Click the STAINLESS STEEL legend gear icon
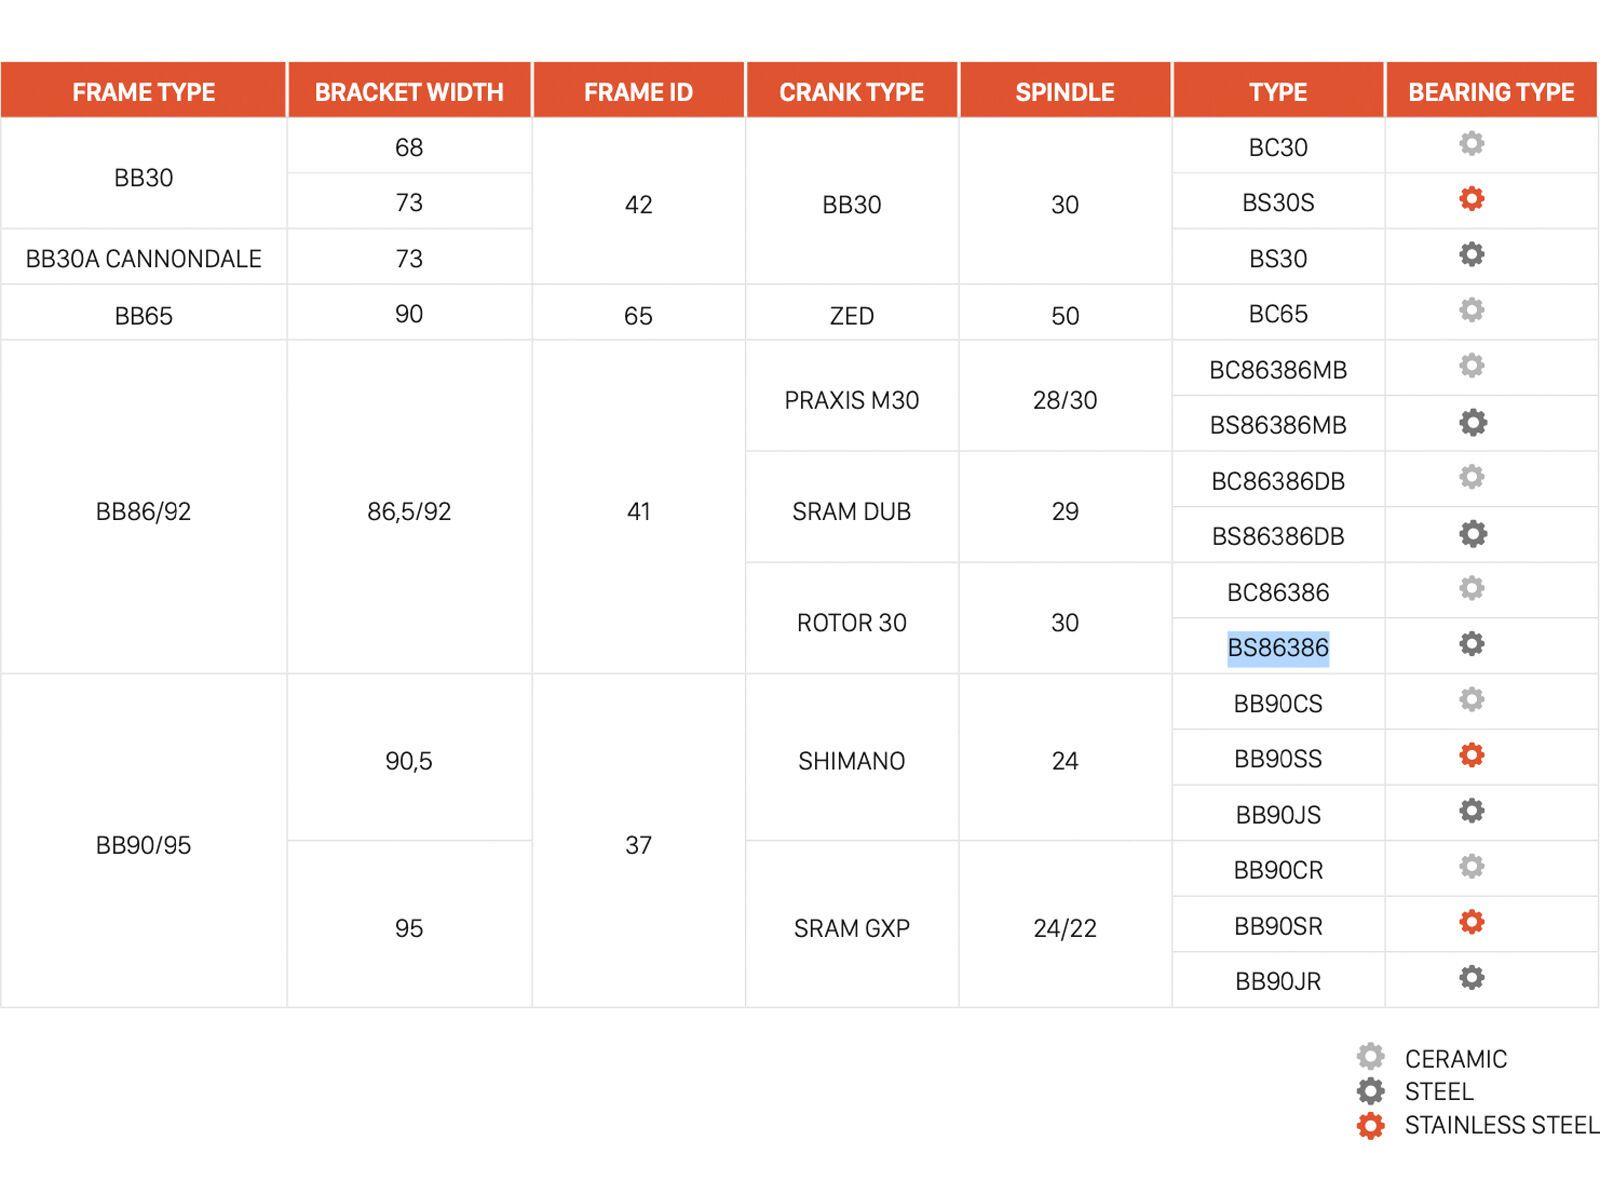This screenshot has height=1200, width=1600. point(1371,1126)
